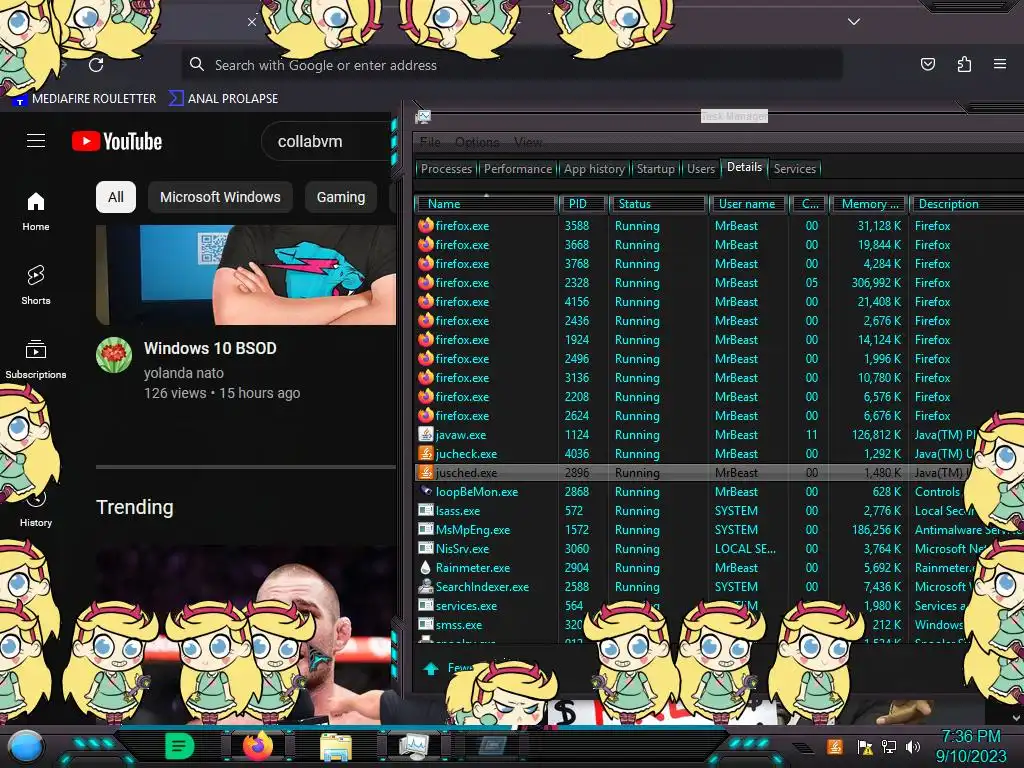Screen dimensions: 1024x768
Task: Sort by the Description column header
Action: coord(967,204)
